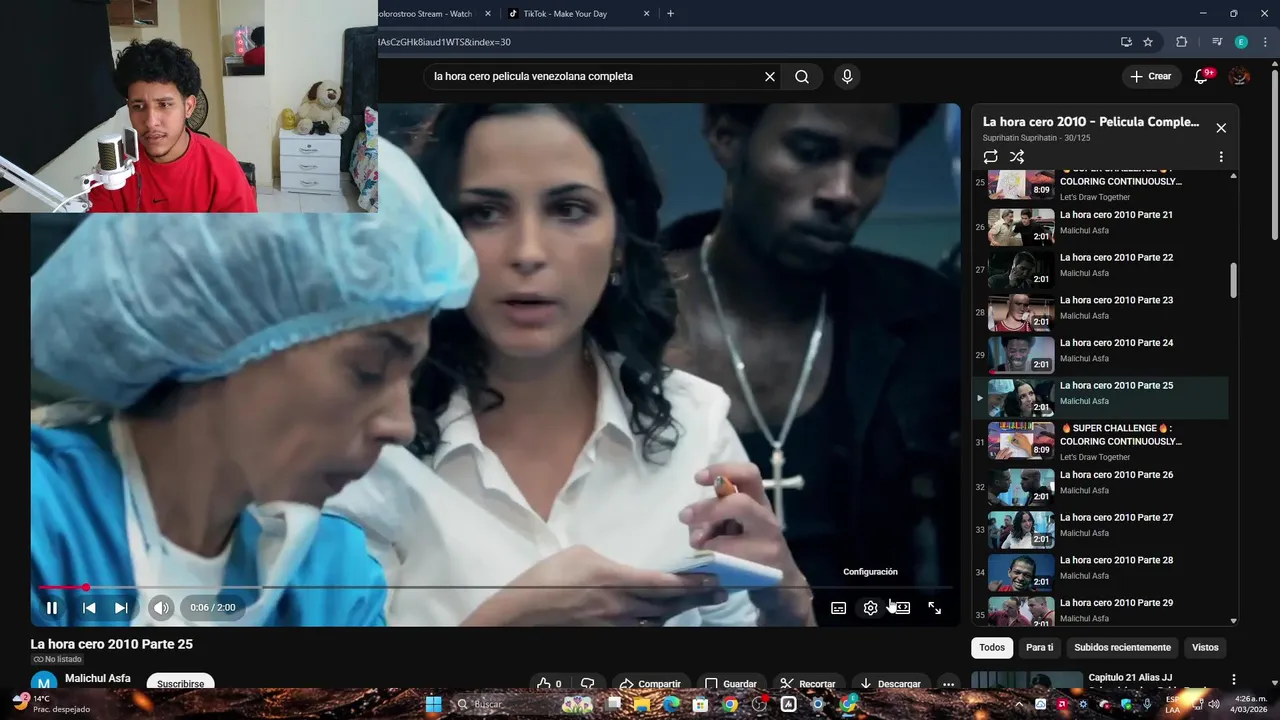Mute the video volume speaker icon

coord(161,608)
